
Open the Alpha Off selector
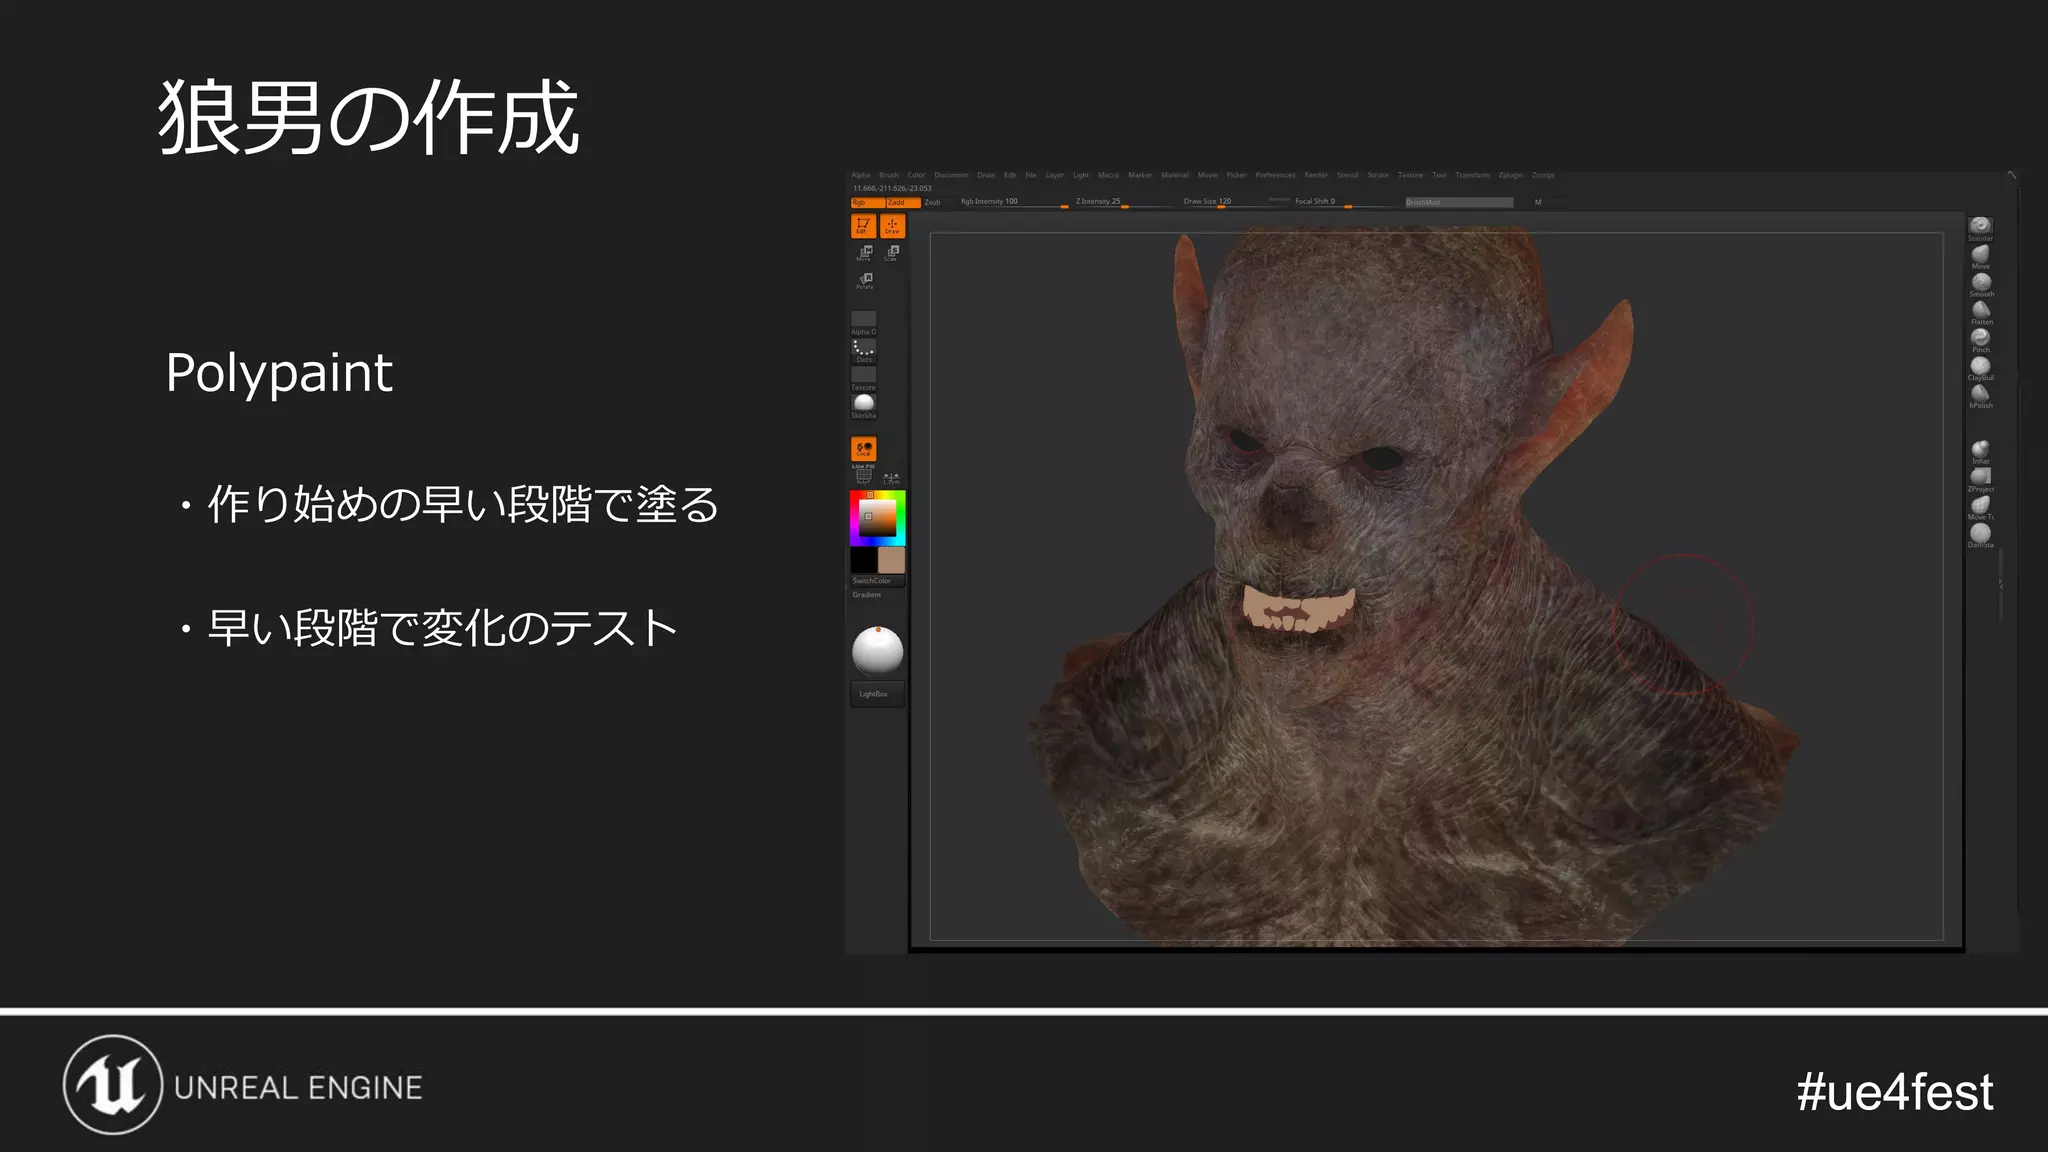pos(863,322)
